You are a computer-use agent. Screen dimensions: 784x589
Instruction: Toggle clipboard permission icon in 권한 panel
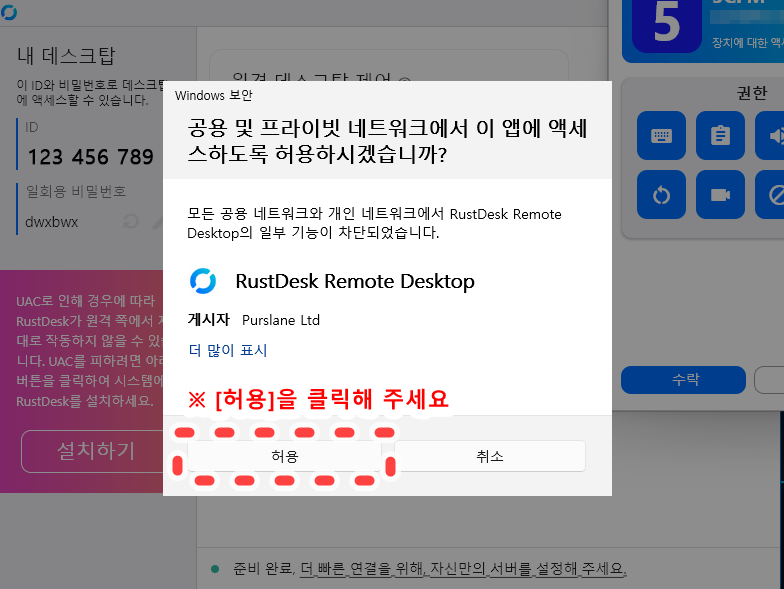tap(720, 136)
